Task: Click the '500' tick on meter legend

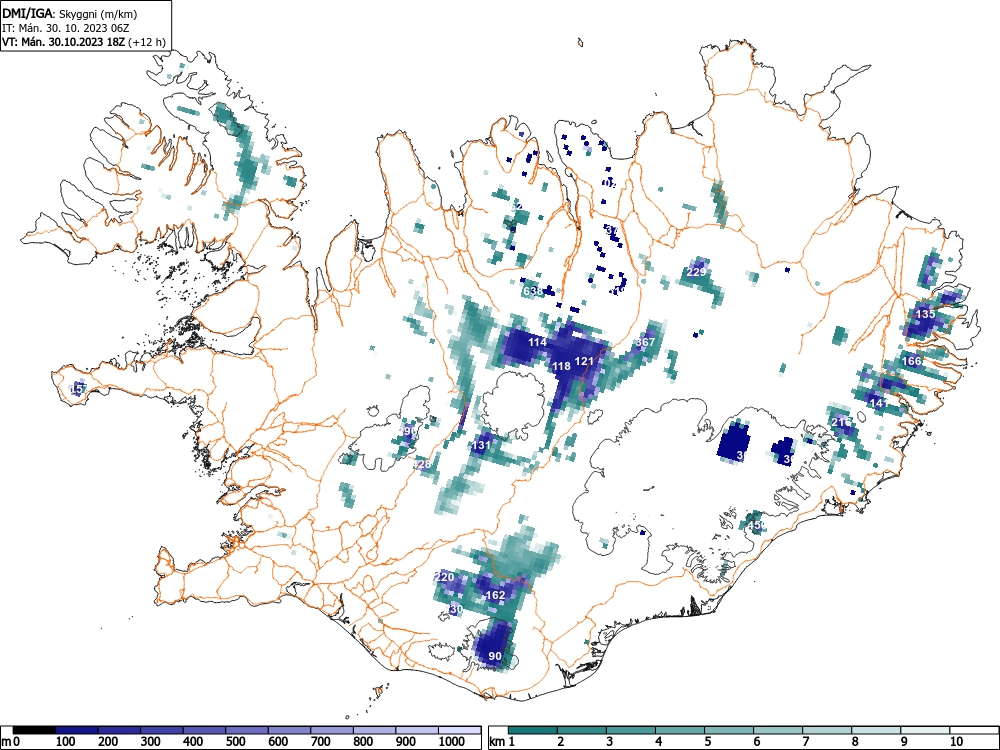Action: pos(236,742)
